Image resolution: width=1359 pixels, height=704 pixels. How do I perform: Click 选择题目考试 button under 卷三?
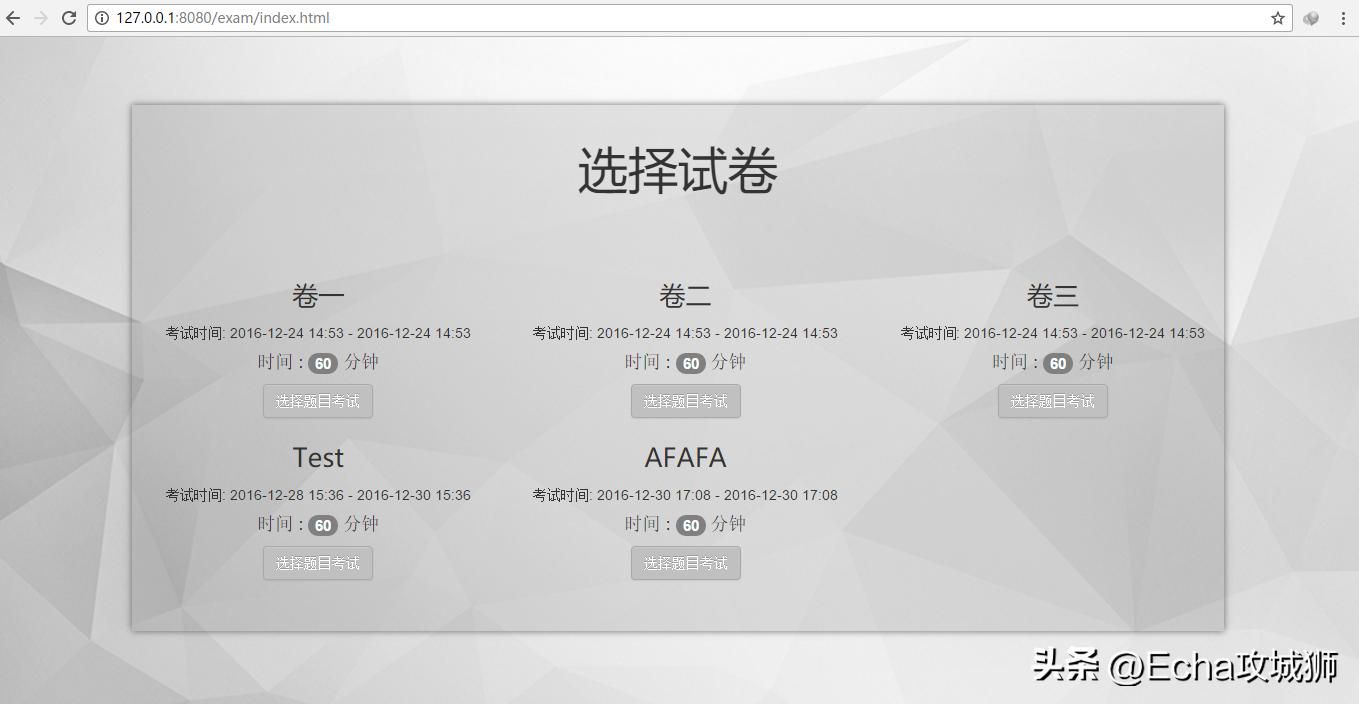tap(1052, 401)
